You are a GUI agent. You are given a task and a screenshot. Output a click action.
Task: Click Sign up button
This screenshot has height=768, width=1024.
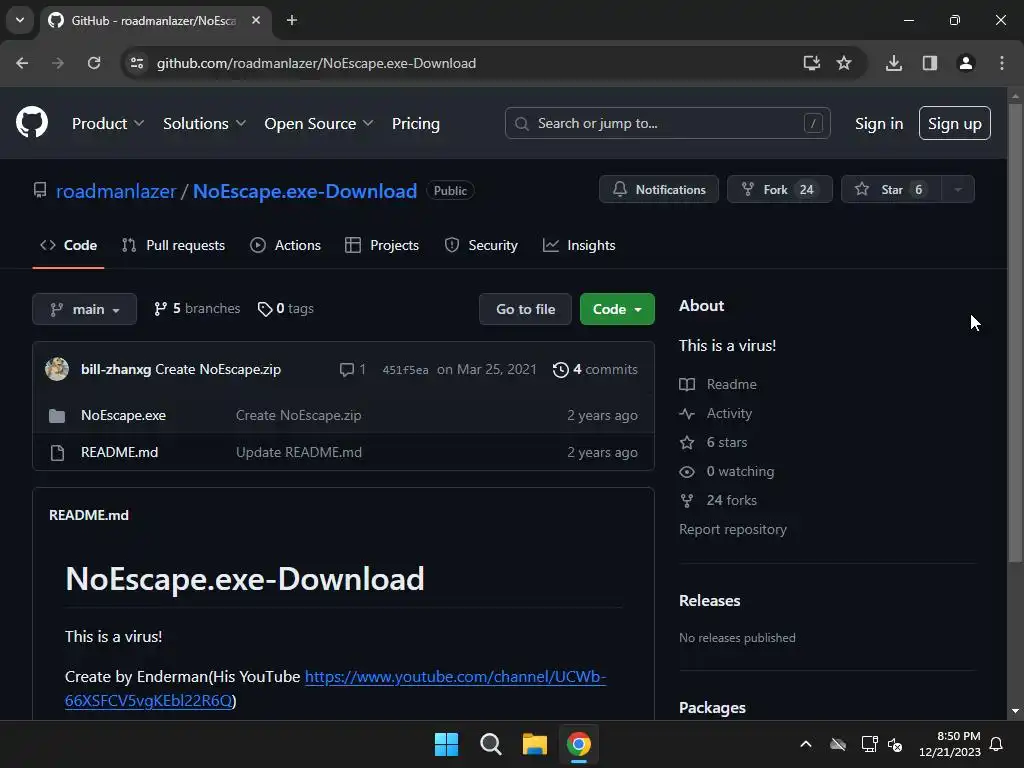955,123
